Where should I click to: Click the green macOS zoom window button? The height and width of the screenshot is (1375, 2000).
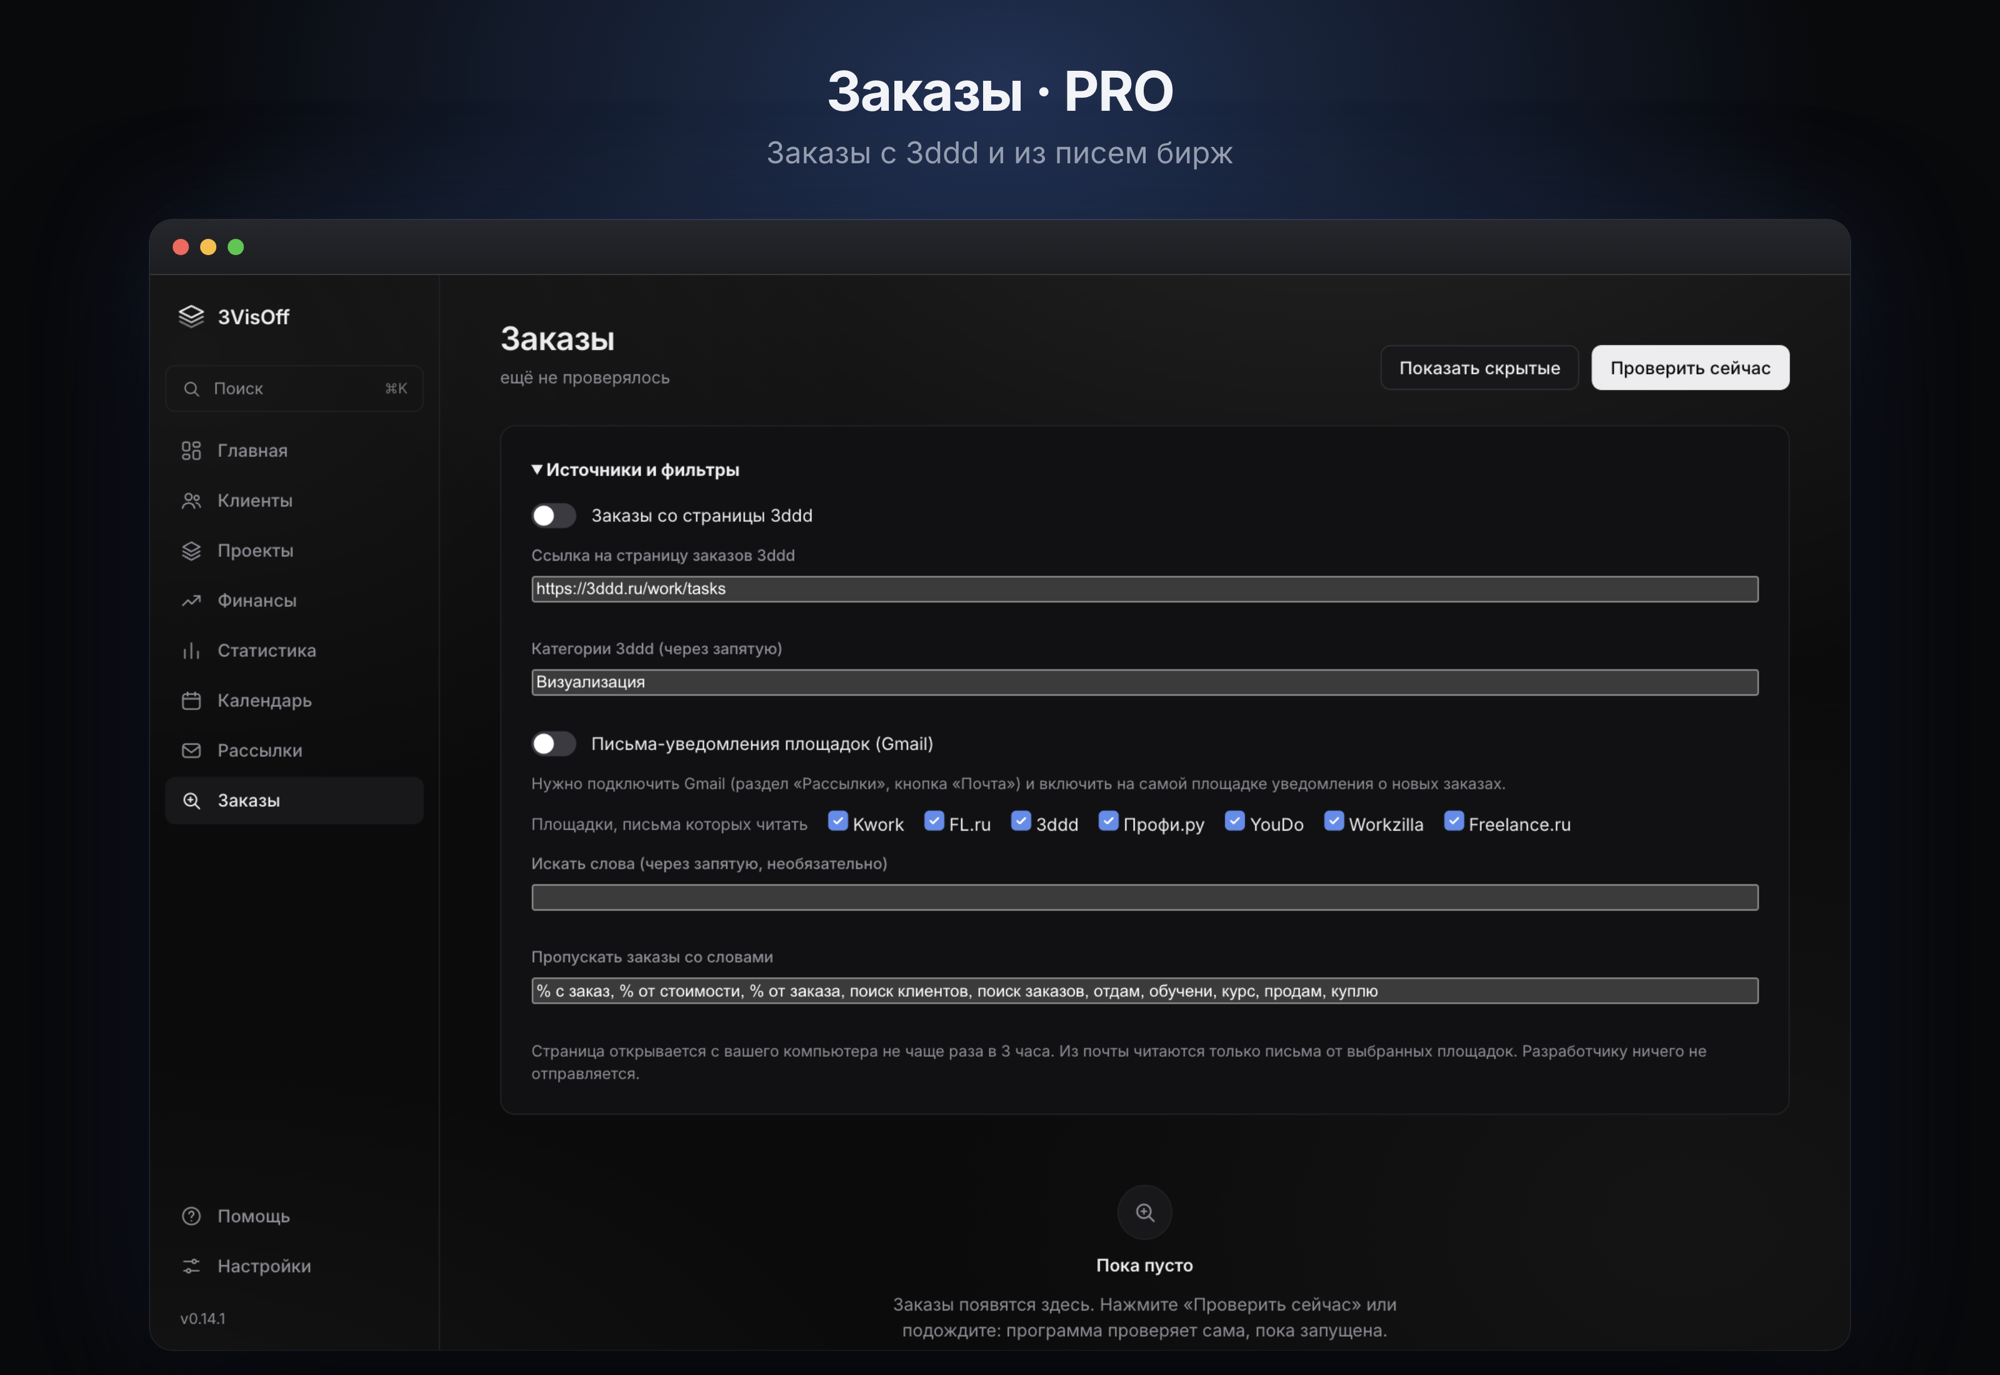(236, 247)
